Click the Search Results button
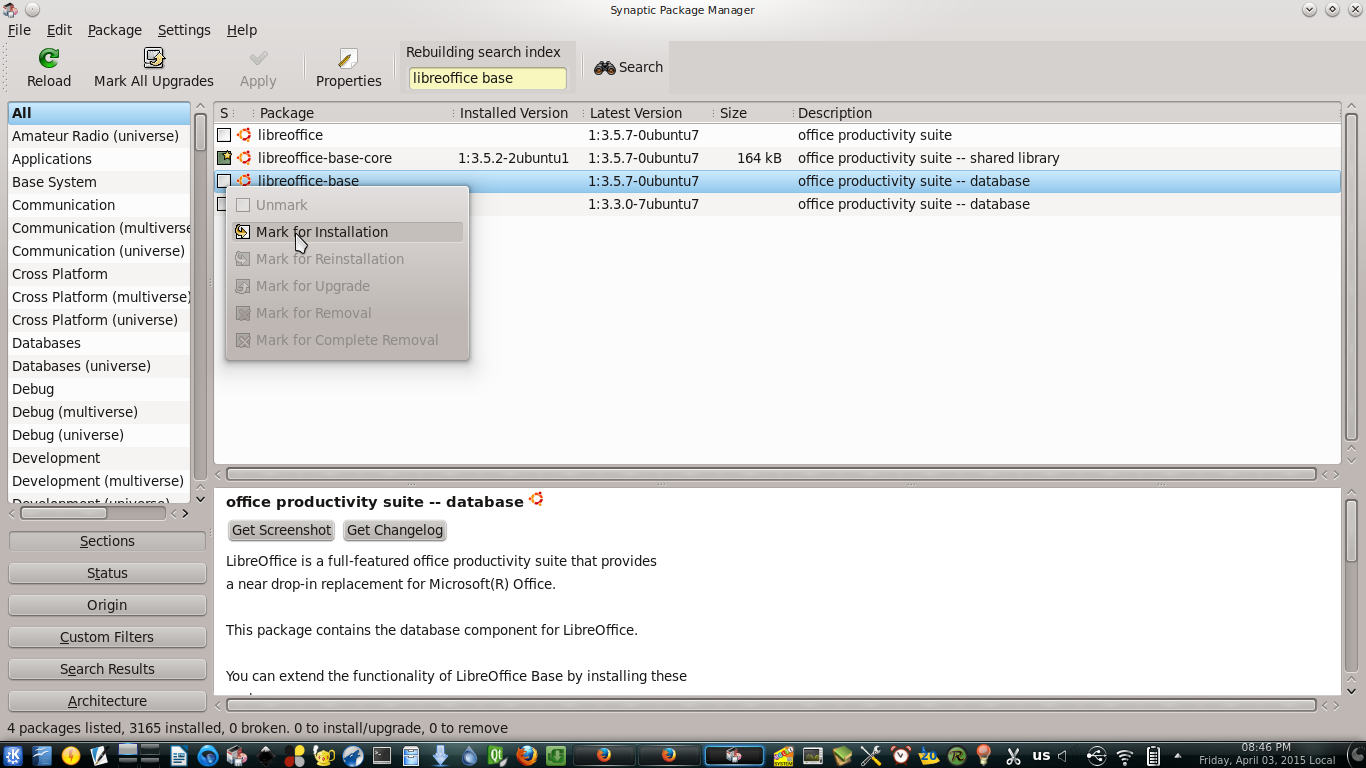Screen dimensions: 1366x768 pyautogui.click(x=107, y=669)
